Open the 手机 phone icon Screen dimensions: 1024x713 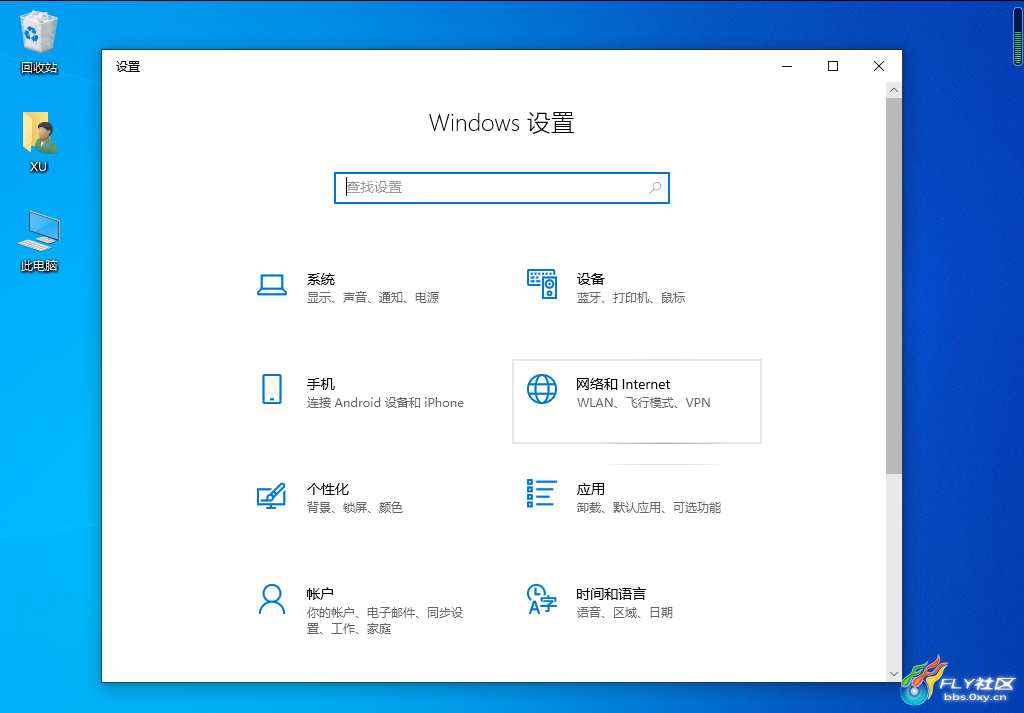point(272,389)
